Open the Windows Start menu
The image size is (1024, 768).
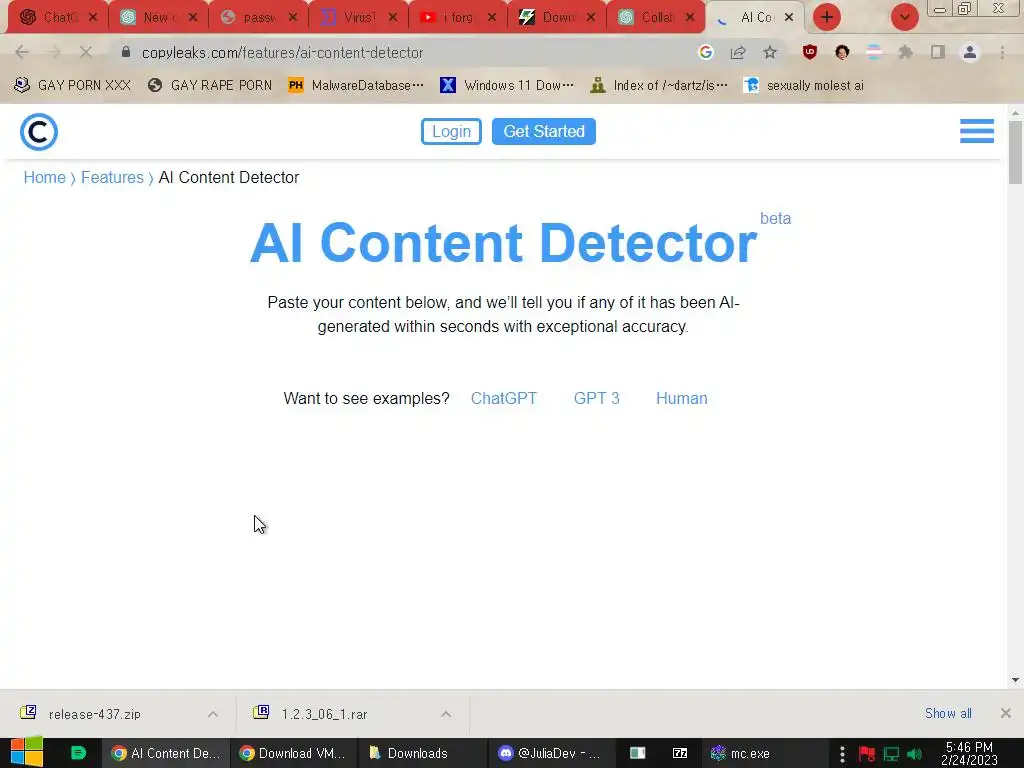(x=27, y=752)
